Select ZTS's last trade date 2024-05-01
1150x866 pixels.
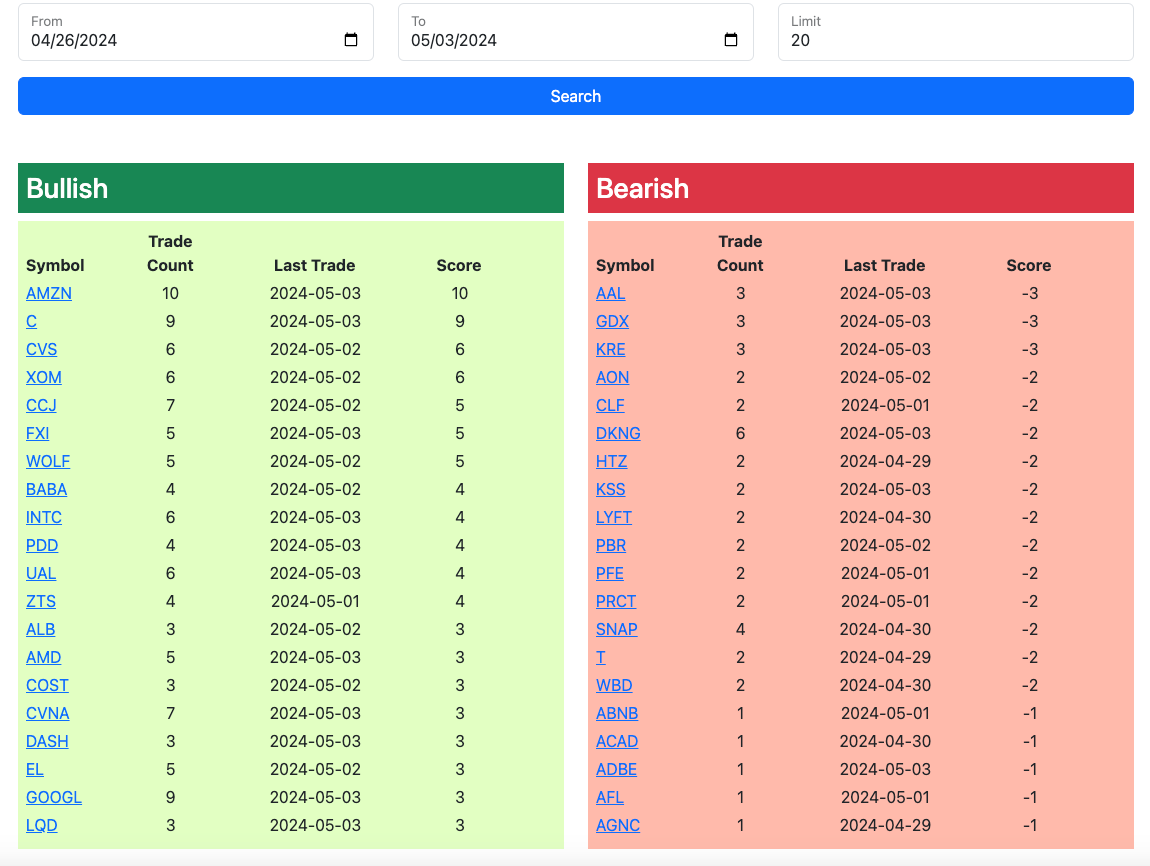(315, 601)
